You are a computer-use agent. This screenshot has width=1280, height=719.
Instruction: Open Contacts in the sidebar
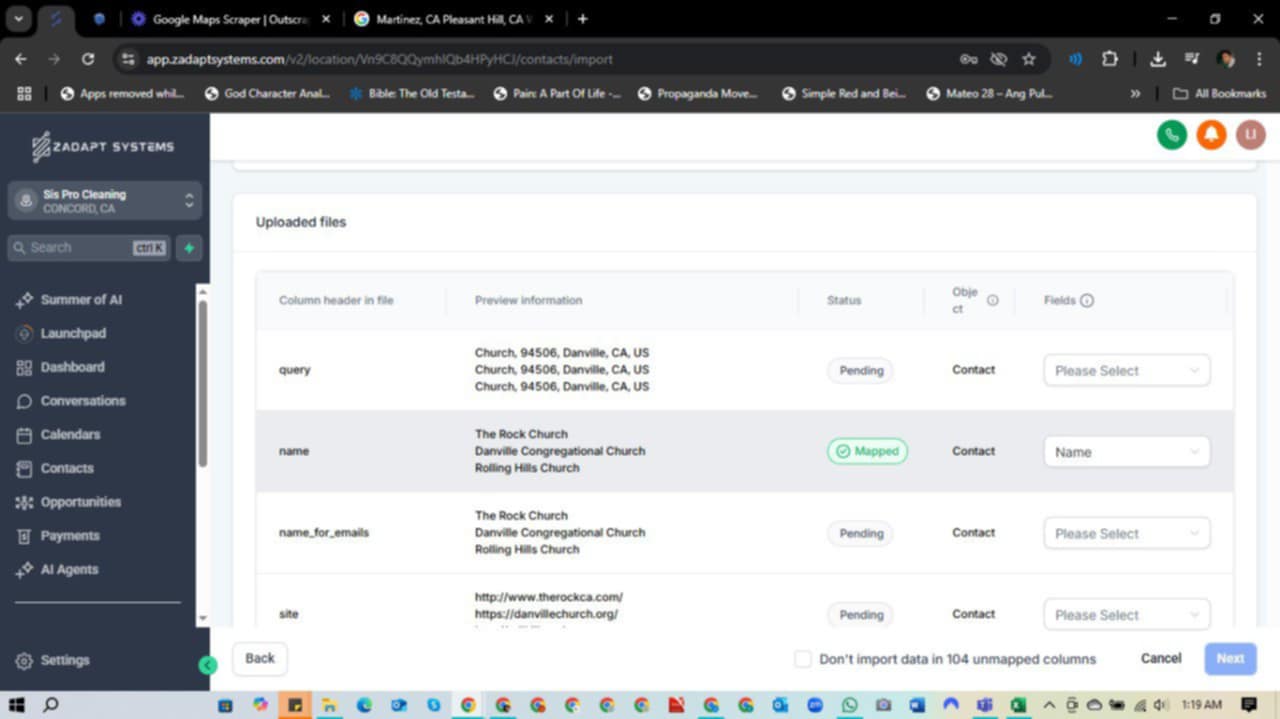click(x=66, y=468)
